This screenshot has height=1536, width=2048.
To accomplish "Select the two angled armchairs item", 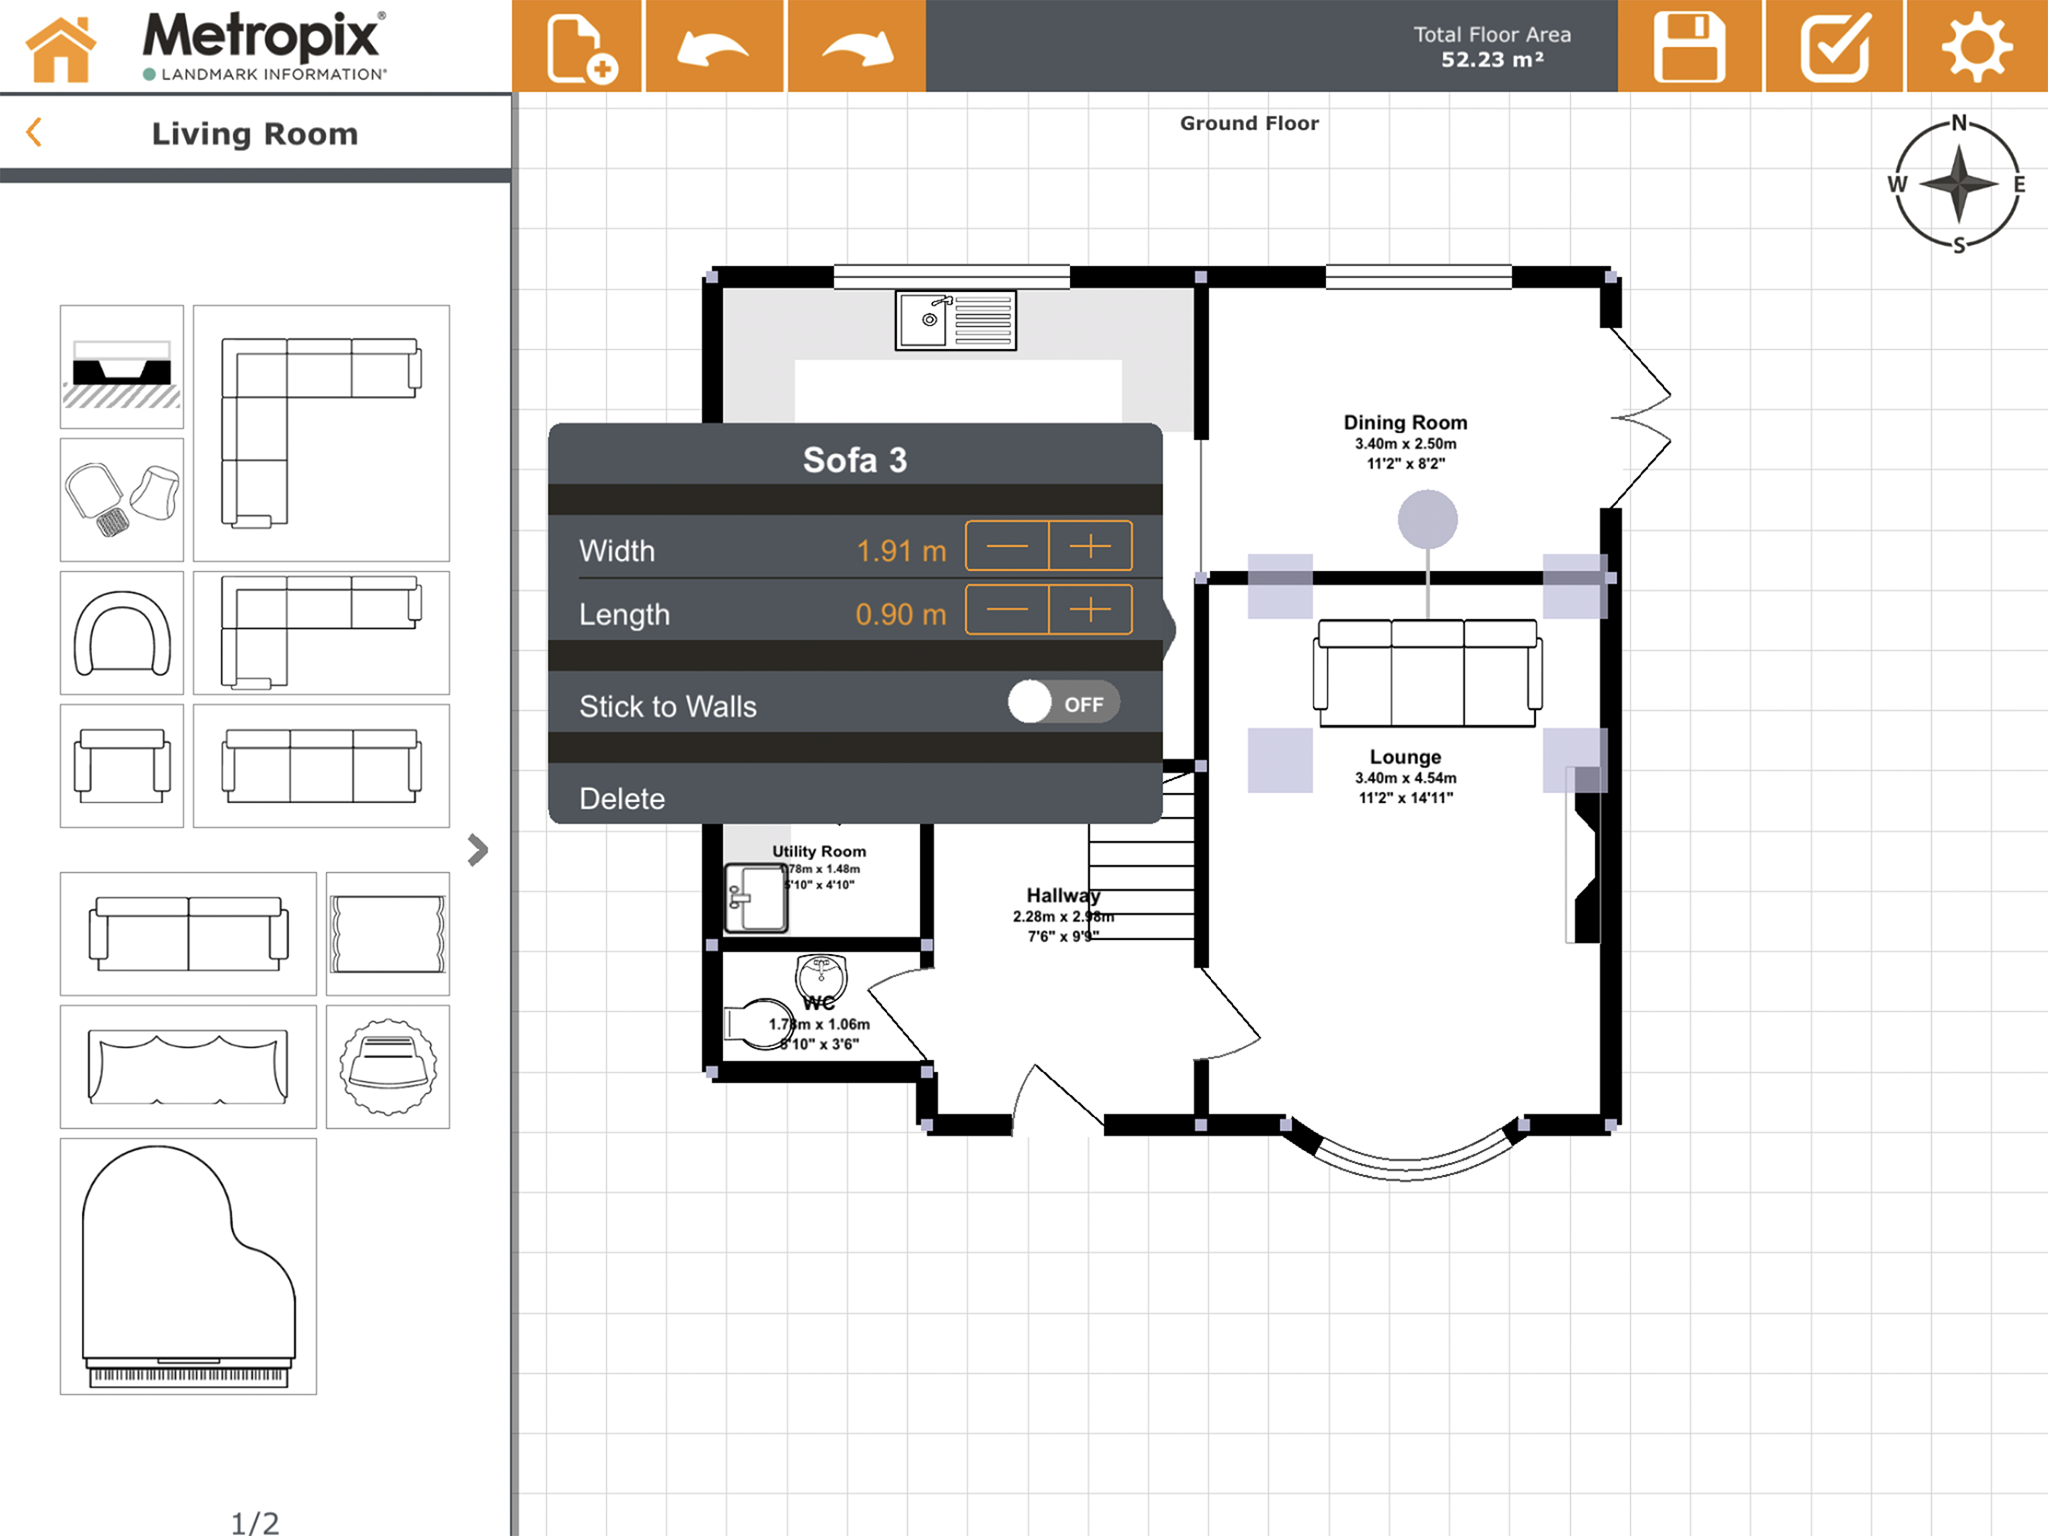I will pos(122,499).
